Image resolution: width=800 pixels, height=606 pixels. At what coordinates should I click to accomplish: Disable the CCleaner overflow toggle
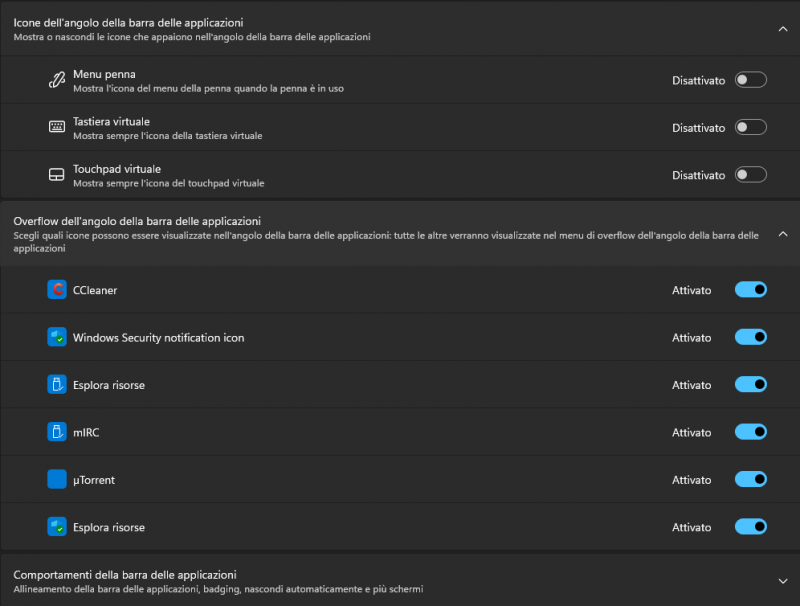tap(750, 290)
